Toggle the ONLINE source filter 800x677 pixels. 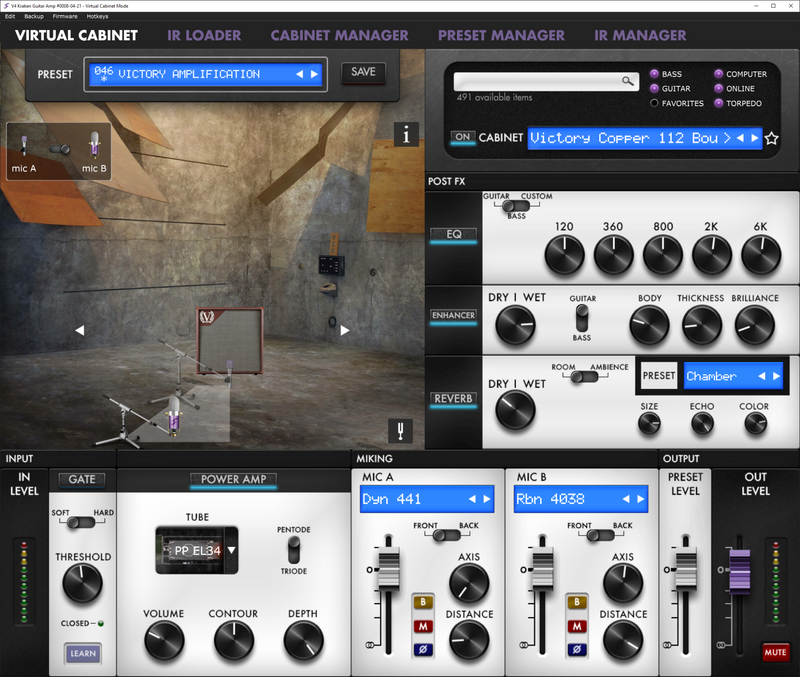pyautogui.click(x=718, y=88)
